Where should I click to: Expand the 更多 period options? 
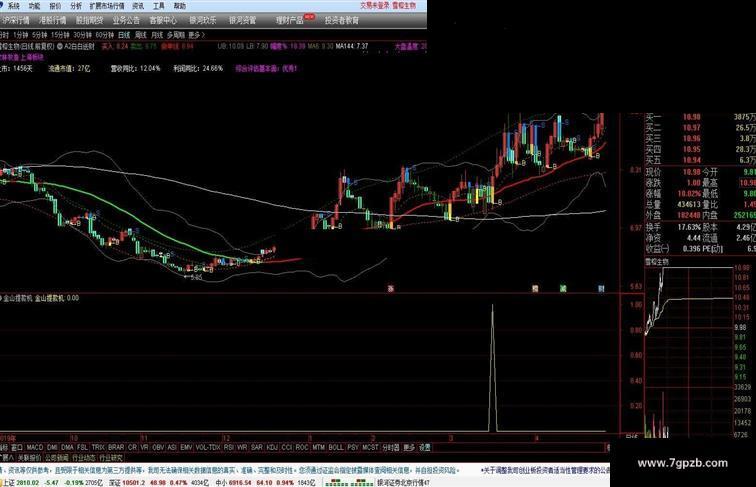[x=196, y=35]
